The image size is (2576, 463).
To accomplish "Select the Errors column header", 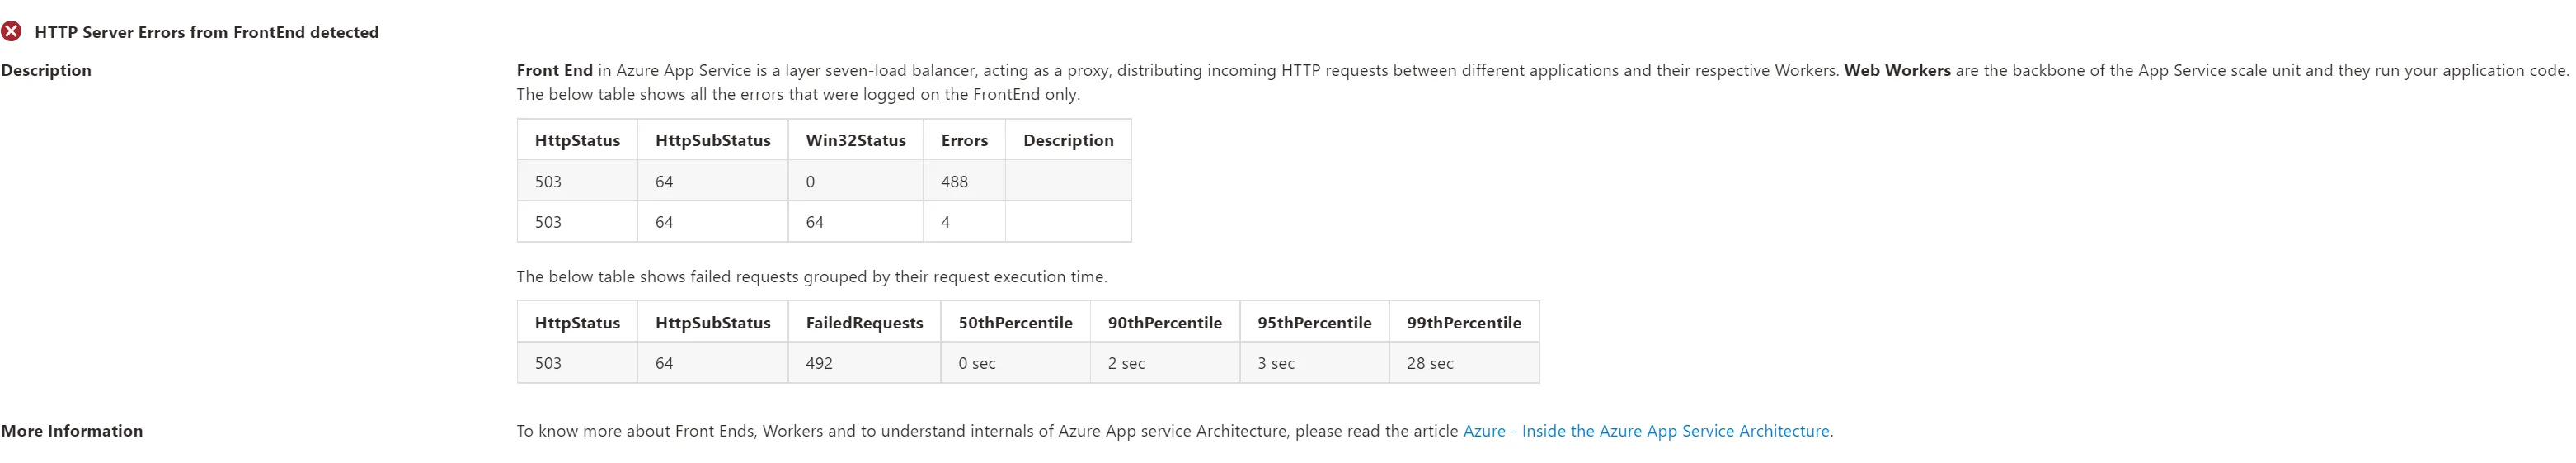I will pos(964,141).
